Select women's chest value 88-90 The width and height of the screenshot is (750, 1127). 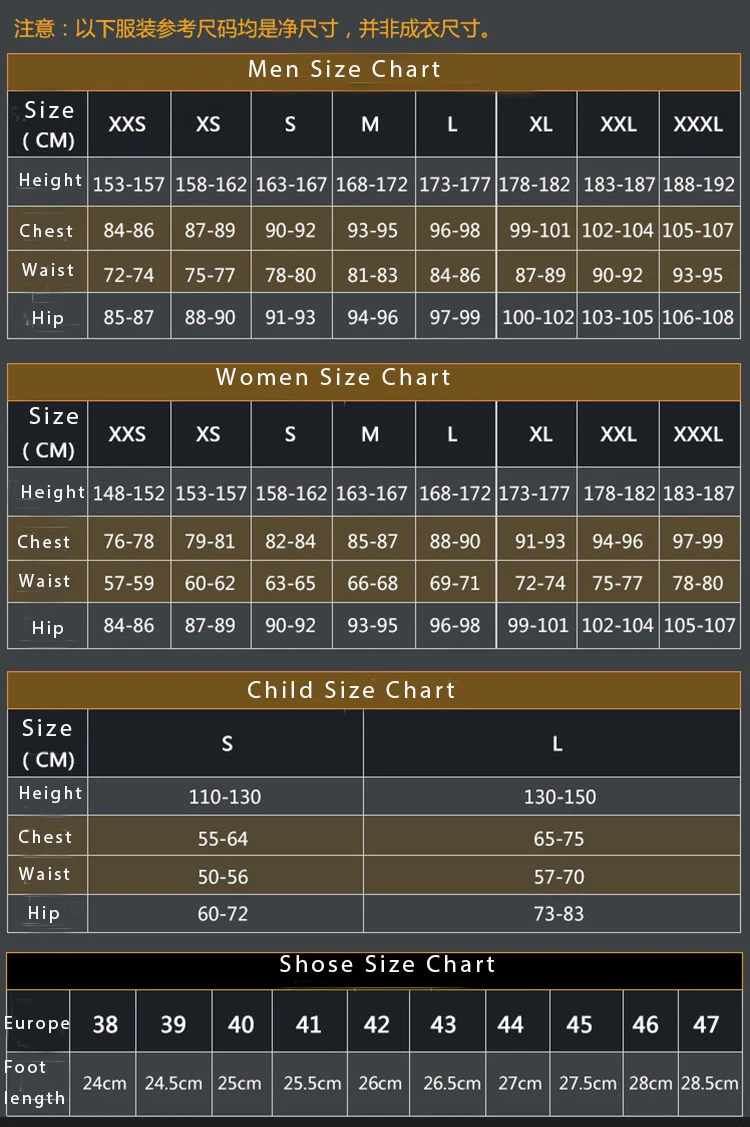coord(455,540)
